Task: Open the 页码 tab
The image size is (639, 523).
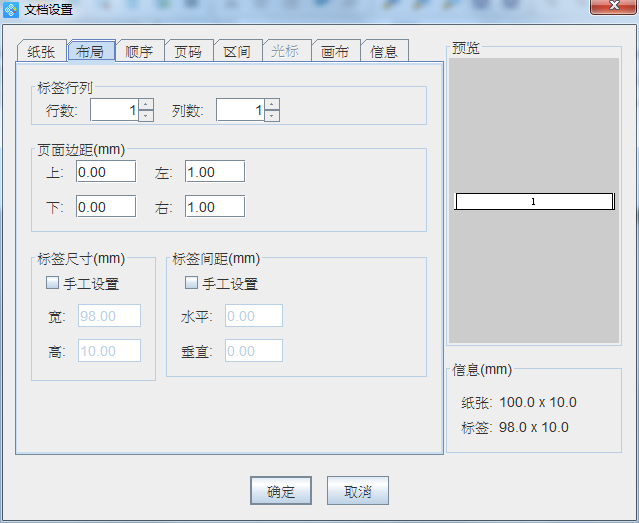Action: point(189,51)
